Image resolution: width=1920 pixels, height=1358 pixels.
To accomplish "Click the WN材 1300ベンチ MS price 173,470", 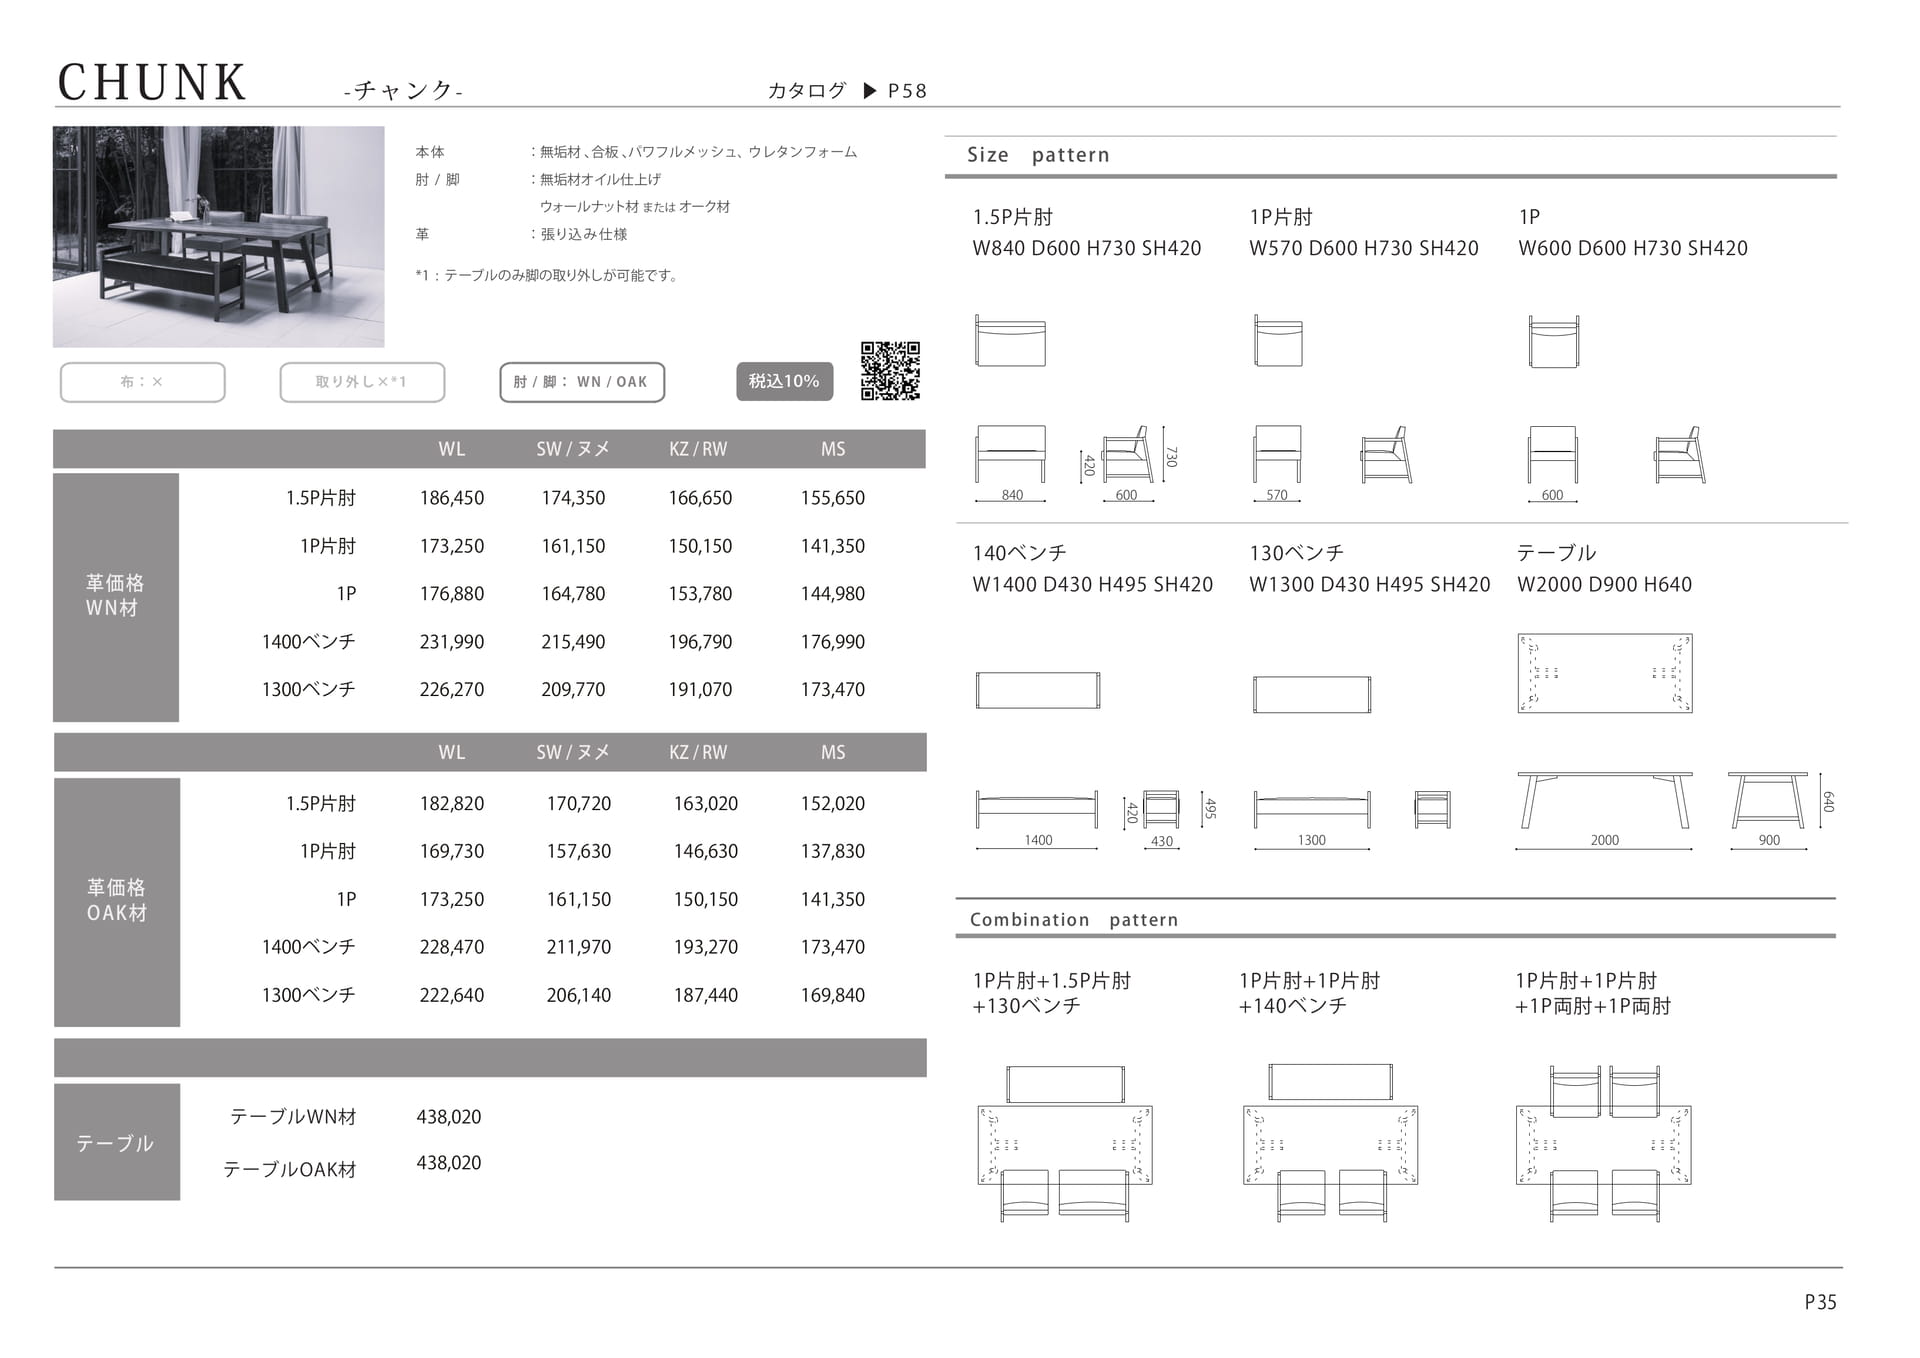I will click(833, 690).
